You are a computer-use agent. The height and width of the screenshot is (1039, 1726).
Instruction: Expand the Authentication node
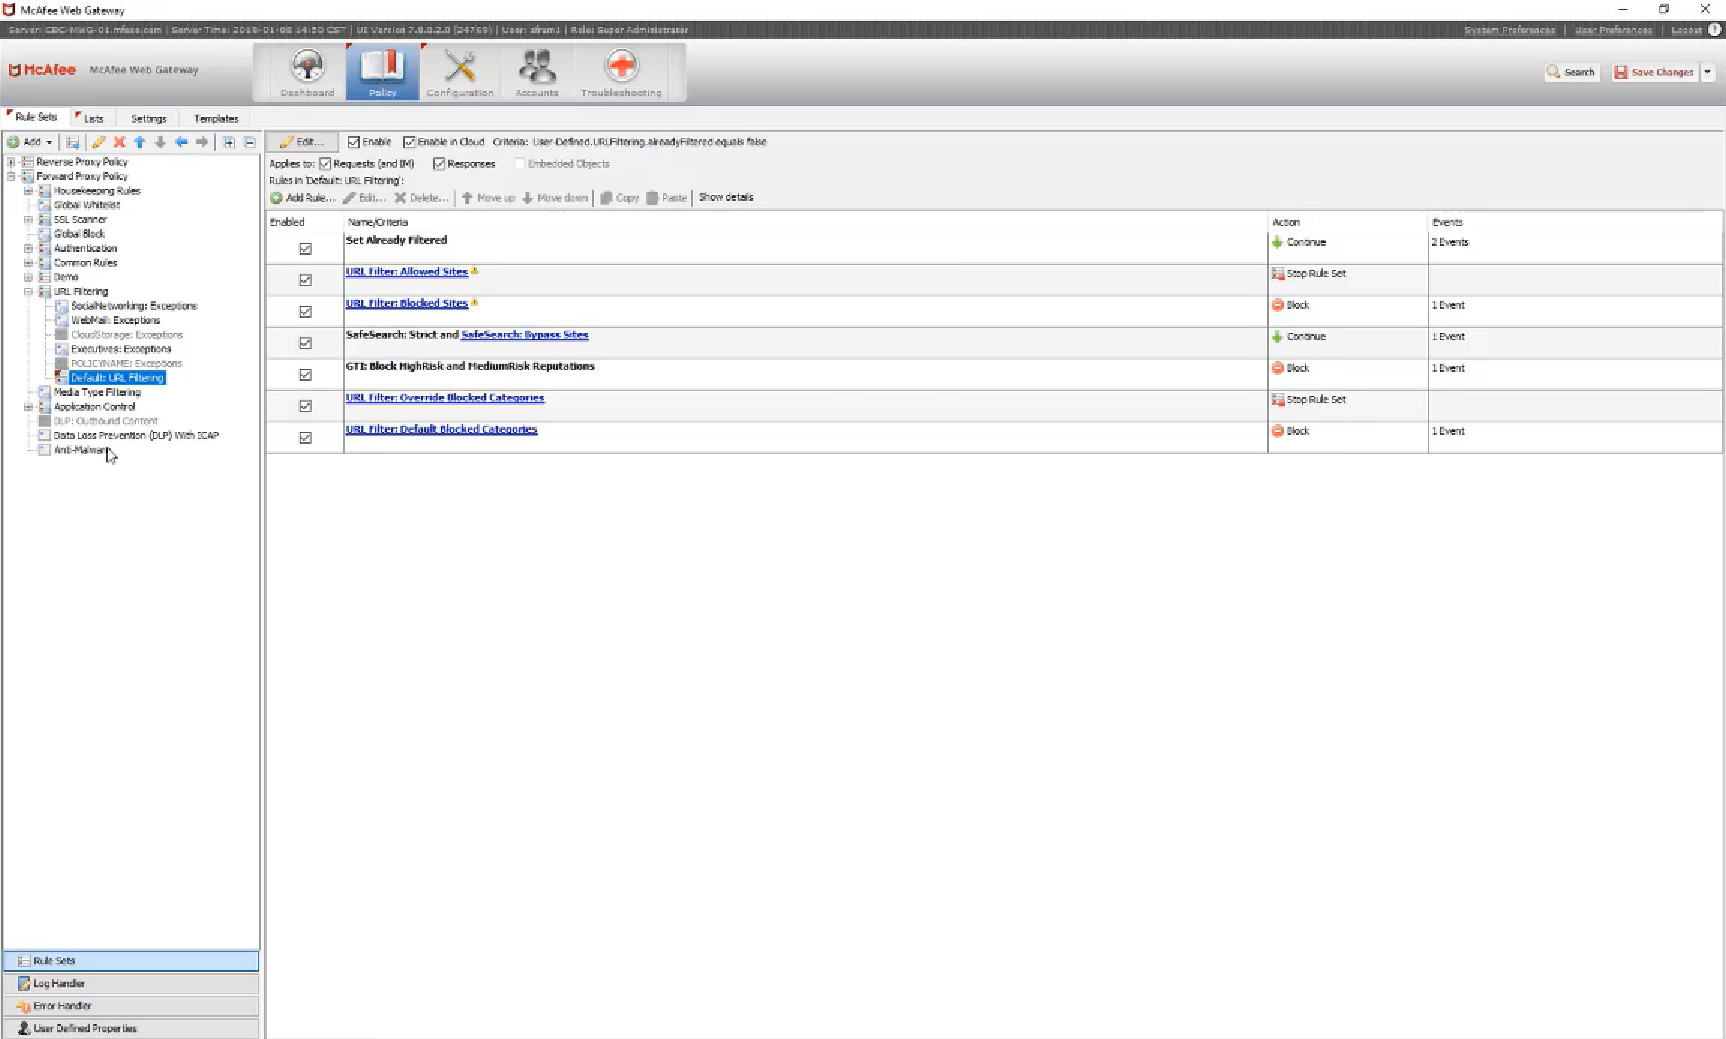[x=28, y=249]
